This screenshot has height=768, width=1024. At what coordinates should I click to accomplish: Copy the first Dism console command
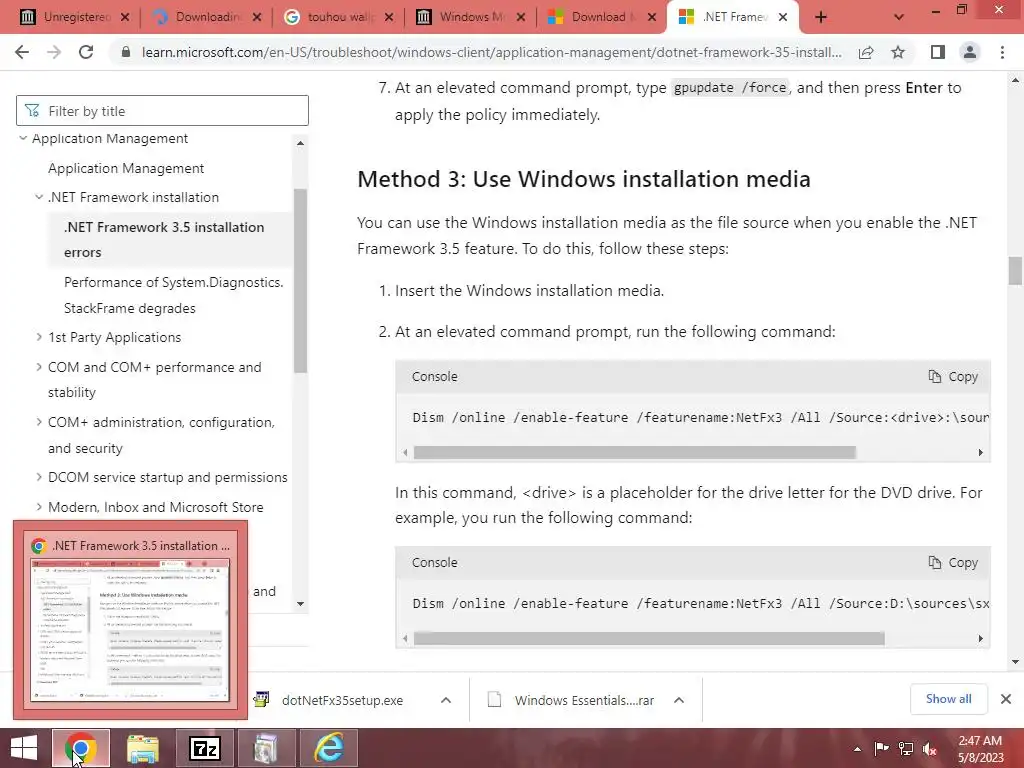coord(953,377)
